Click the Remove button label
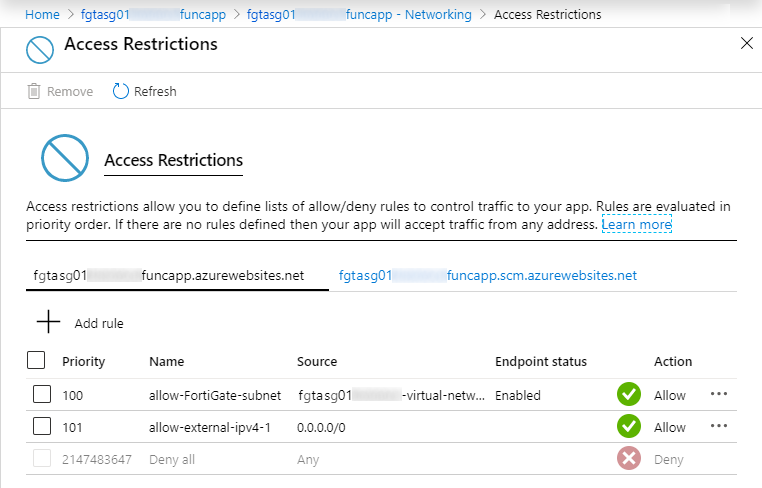This screenshot has width=762, height=488. point(70,91)
